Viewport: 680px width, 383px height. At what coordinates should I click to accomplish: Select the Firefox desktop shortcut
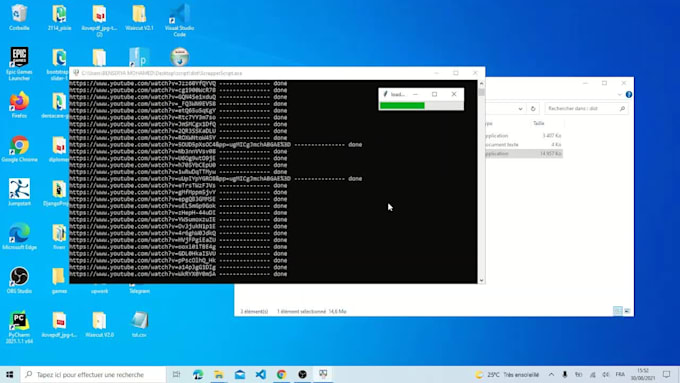19,105
